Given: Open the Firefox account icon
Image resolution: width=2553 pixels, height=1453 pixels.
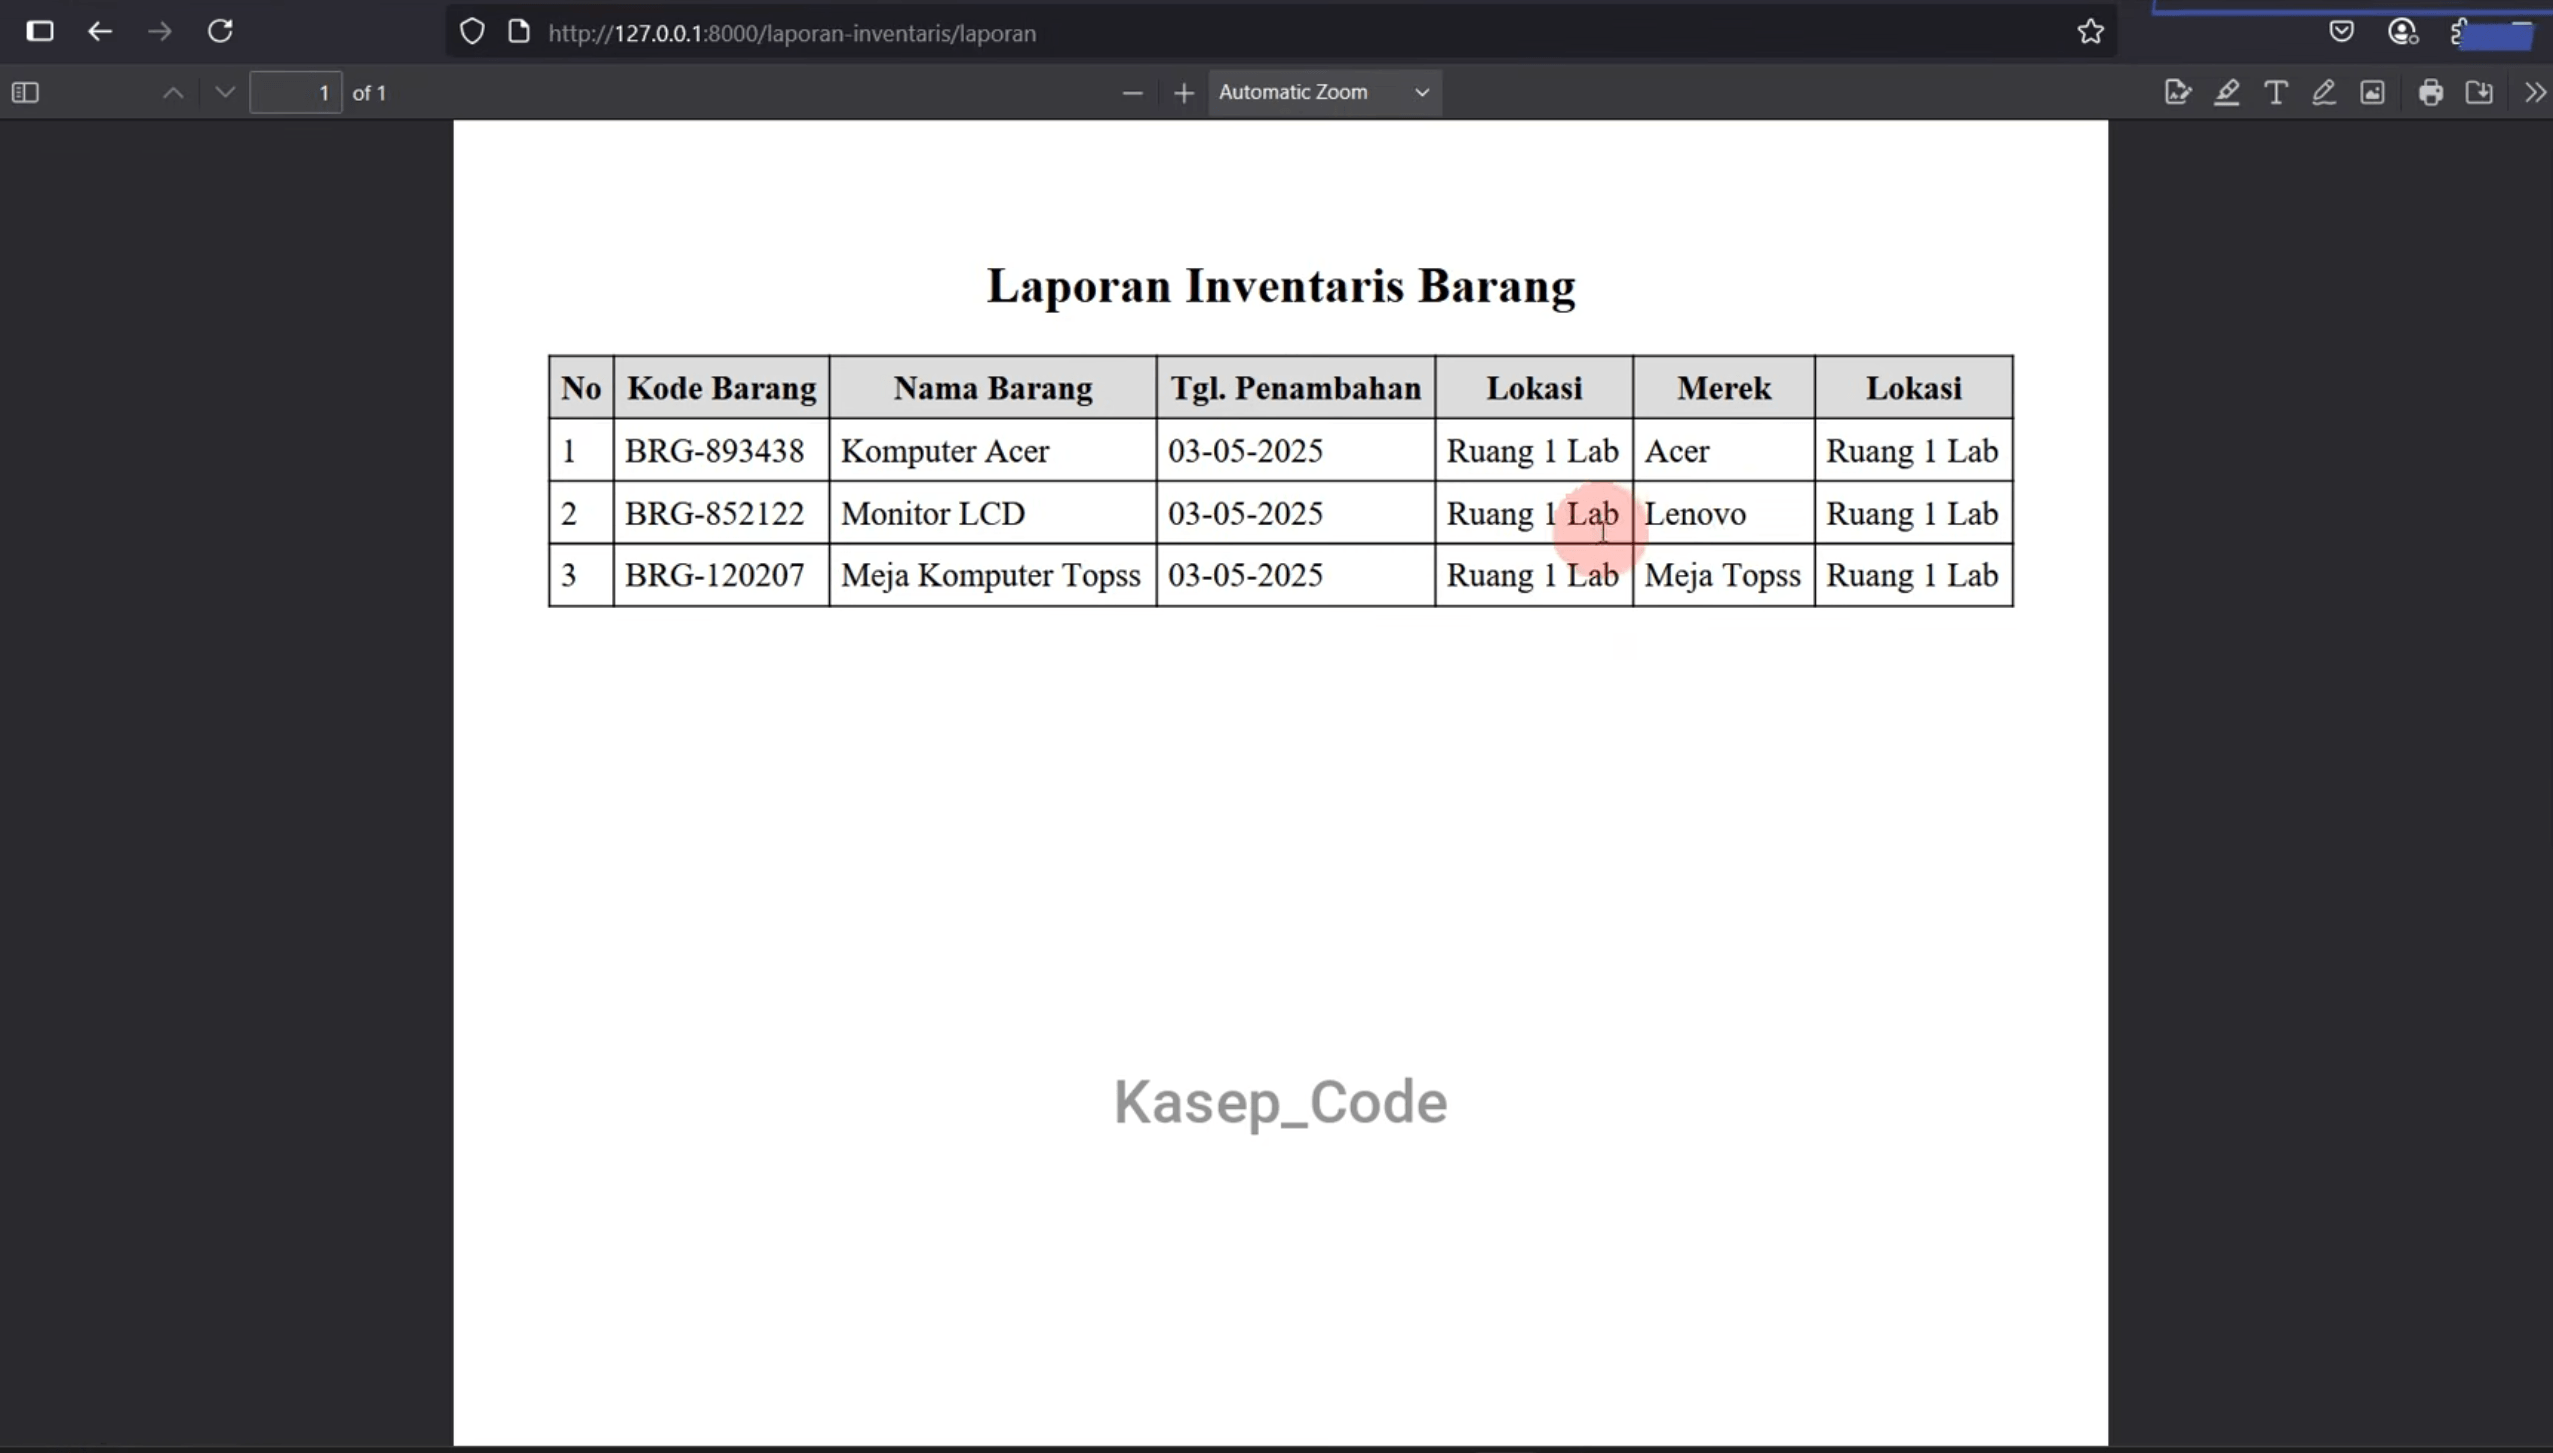Looking at the screenshot, I should coord(2402,32).
